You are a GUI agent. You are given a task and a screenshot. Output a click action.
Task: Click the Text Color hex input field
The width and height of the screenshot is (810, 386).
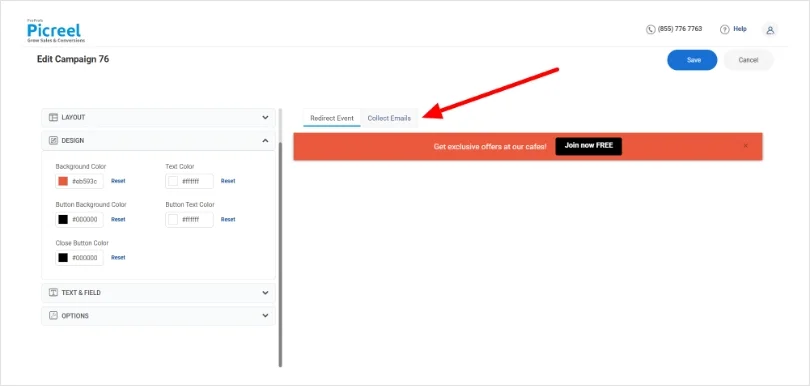190,181
